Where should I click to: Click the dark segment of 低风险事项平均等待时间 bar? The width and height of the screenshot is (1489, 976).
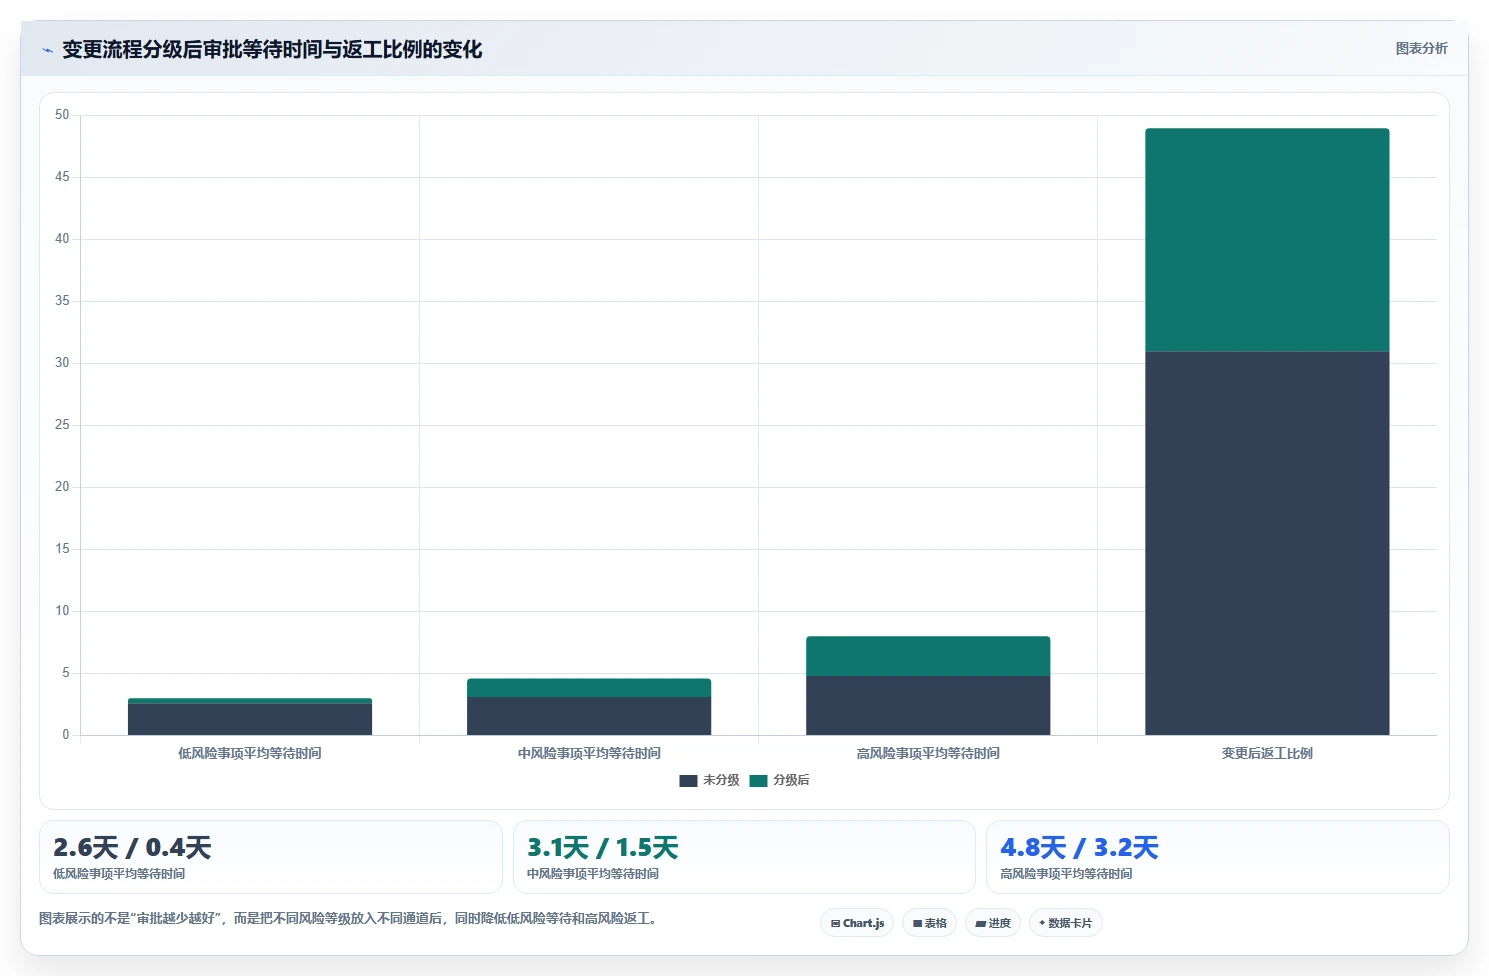250,719
